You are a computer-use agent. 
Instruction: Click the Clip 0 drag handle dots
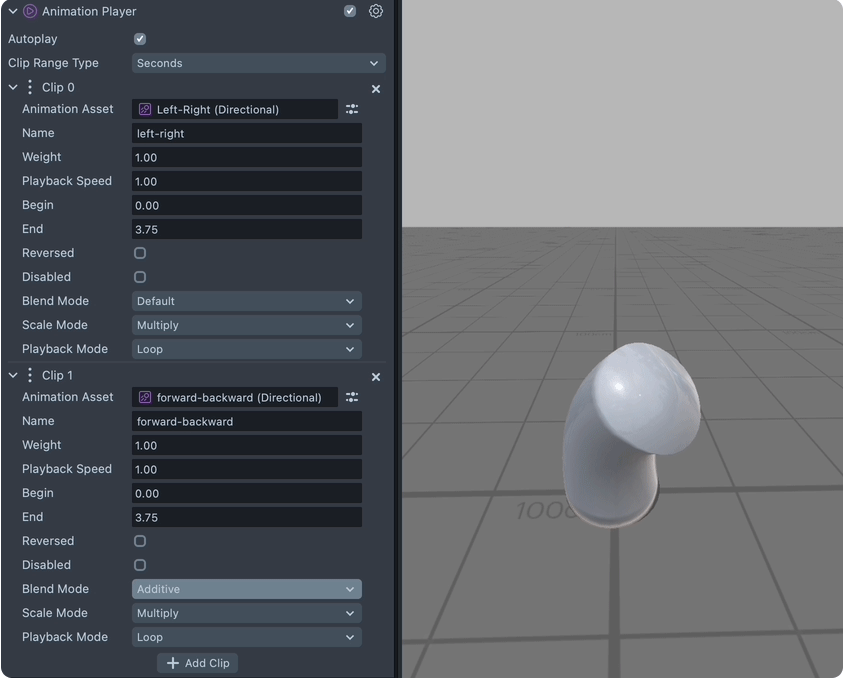pyautogui.click(x=30, y=88)
